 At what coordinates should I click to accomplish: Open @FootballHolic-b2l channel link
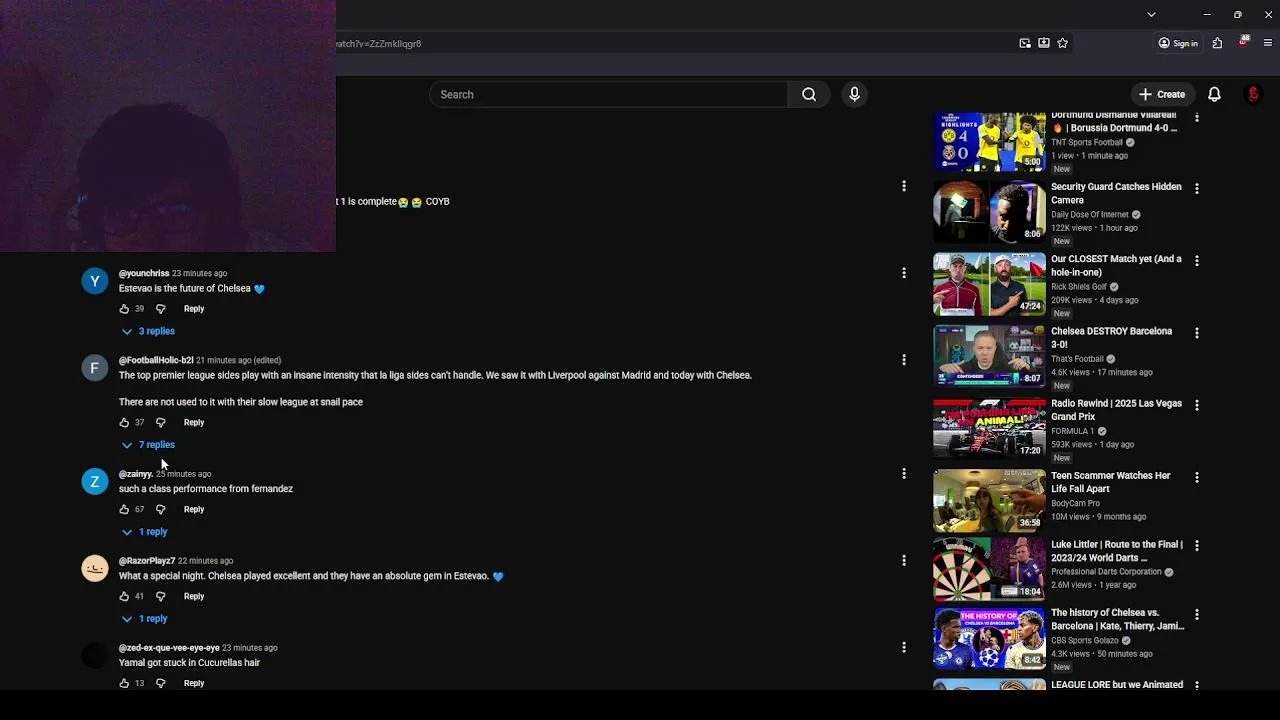coord(156,360)
